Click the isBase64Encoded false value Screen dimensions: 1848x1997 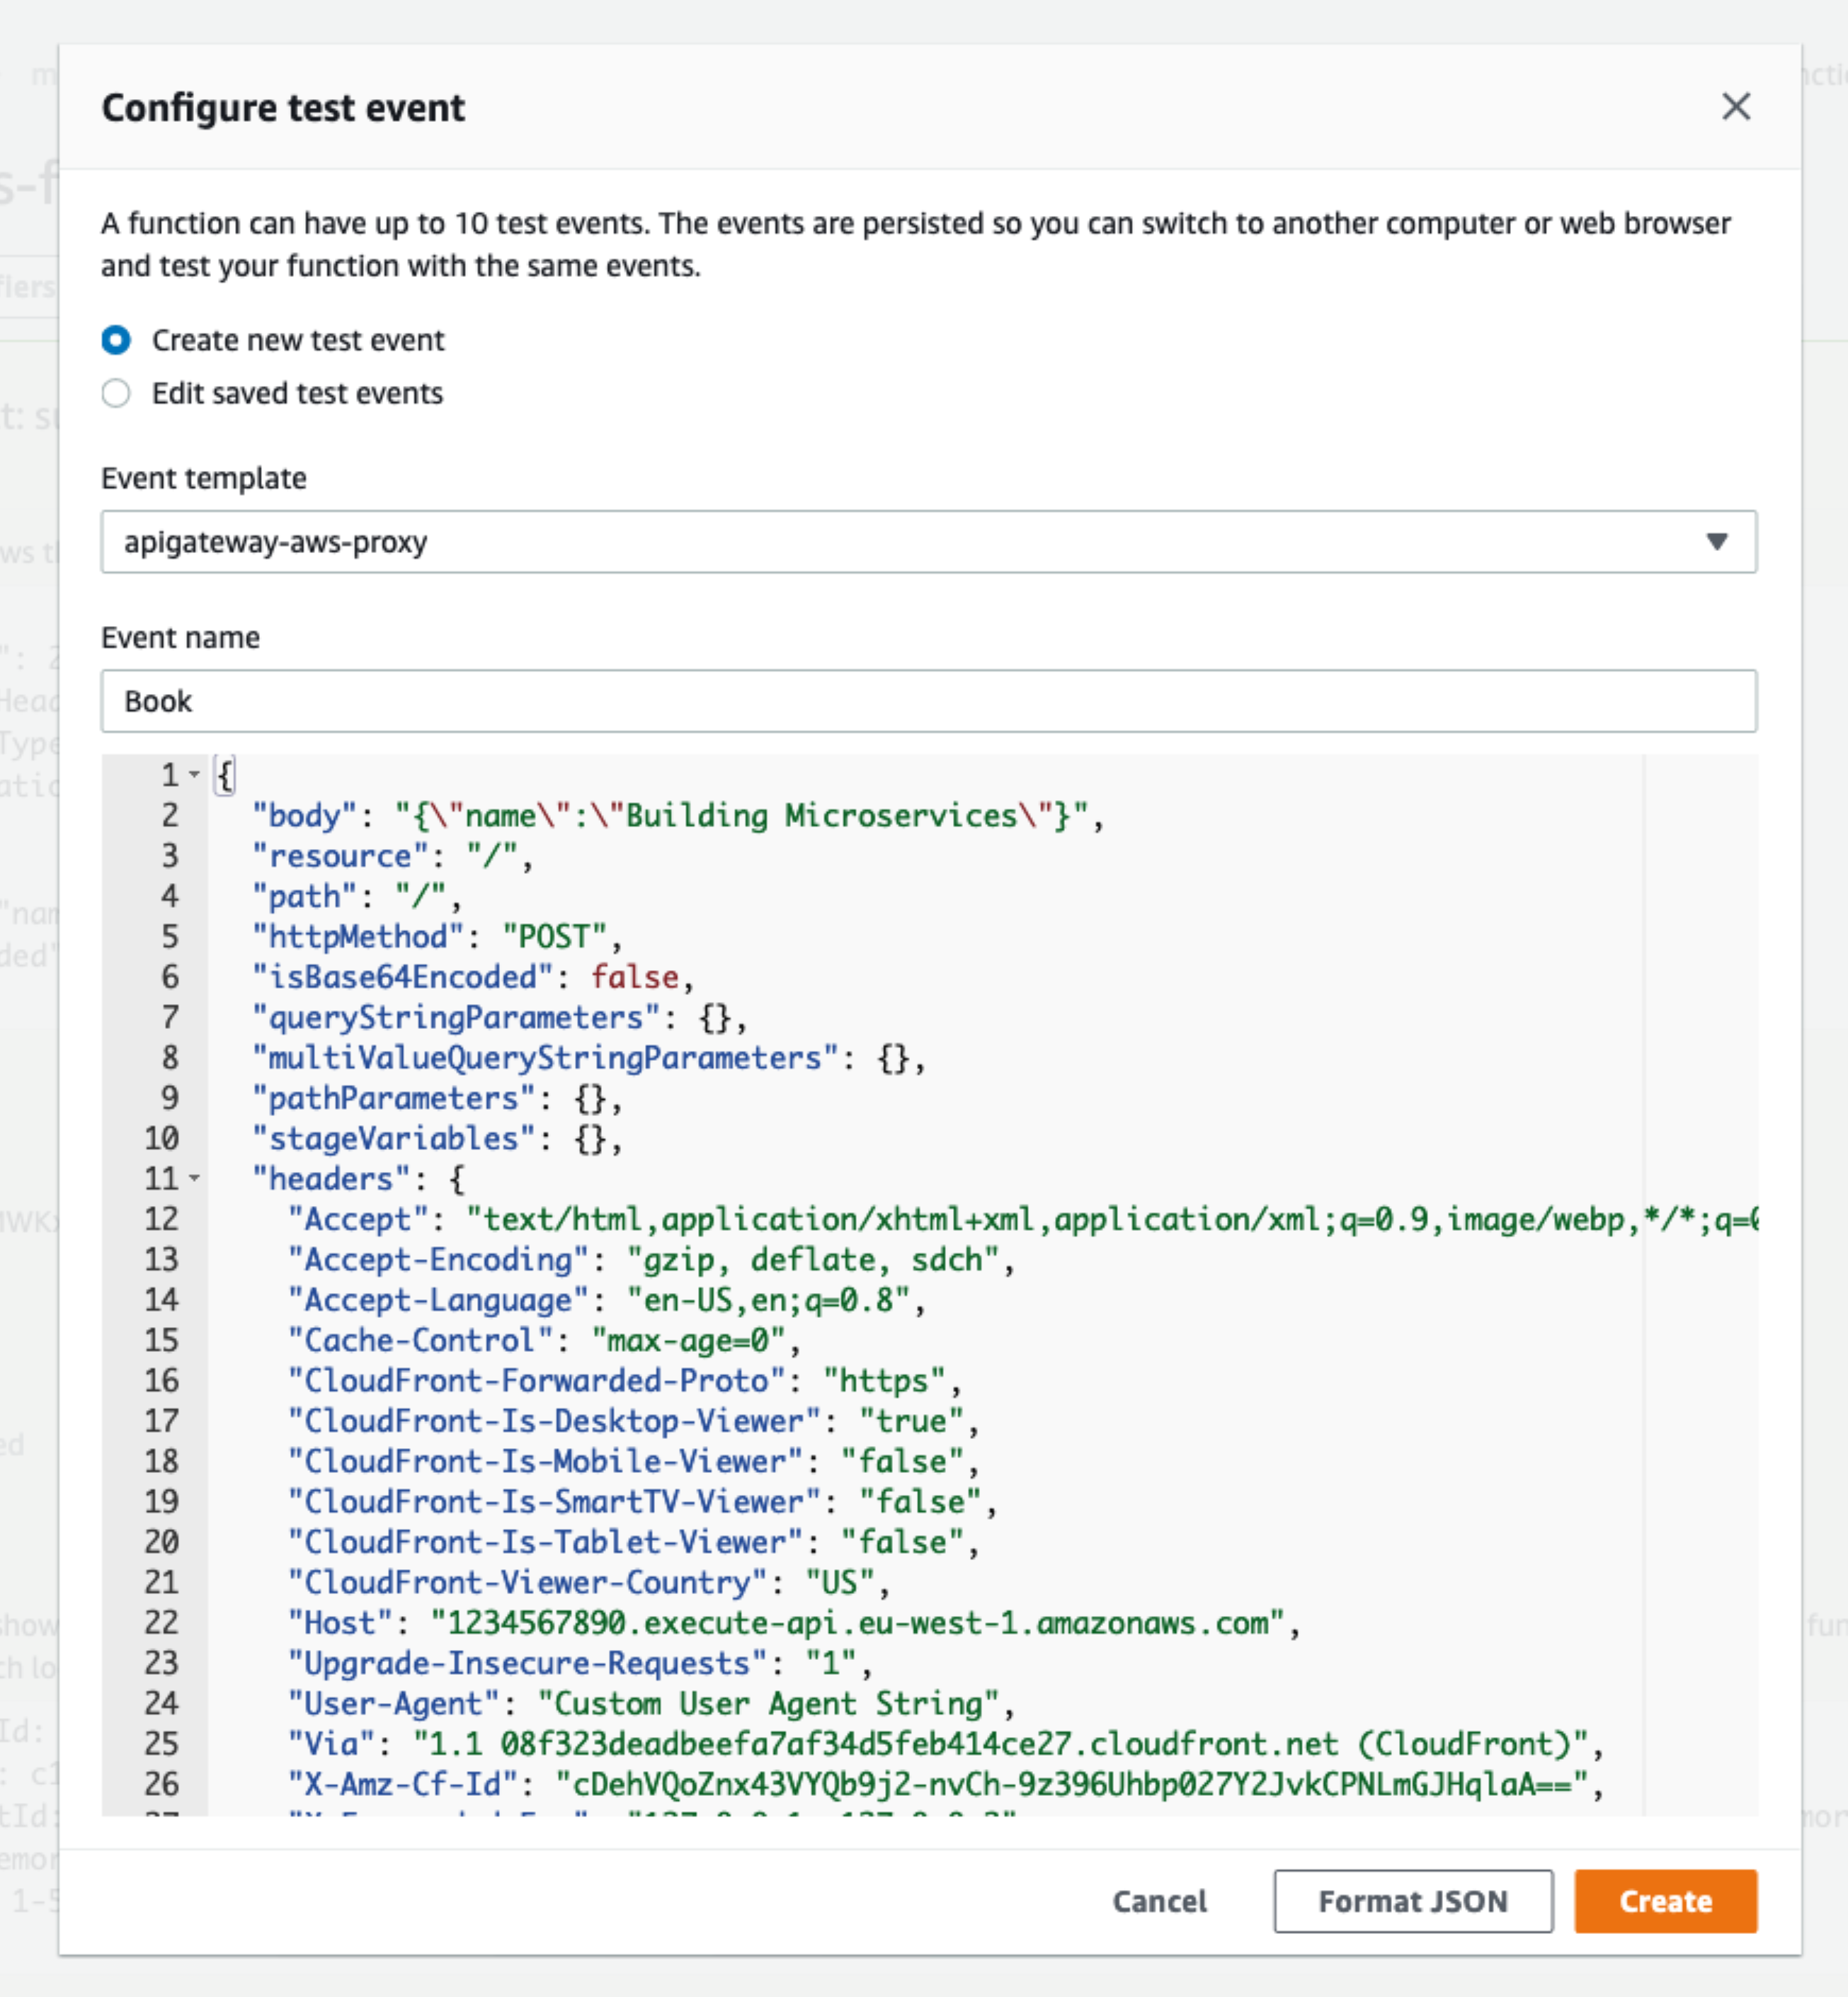[x=634, y=977]
